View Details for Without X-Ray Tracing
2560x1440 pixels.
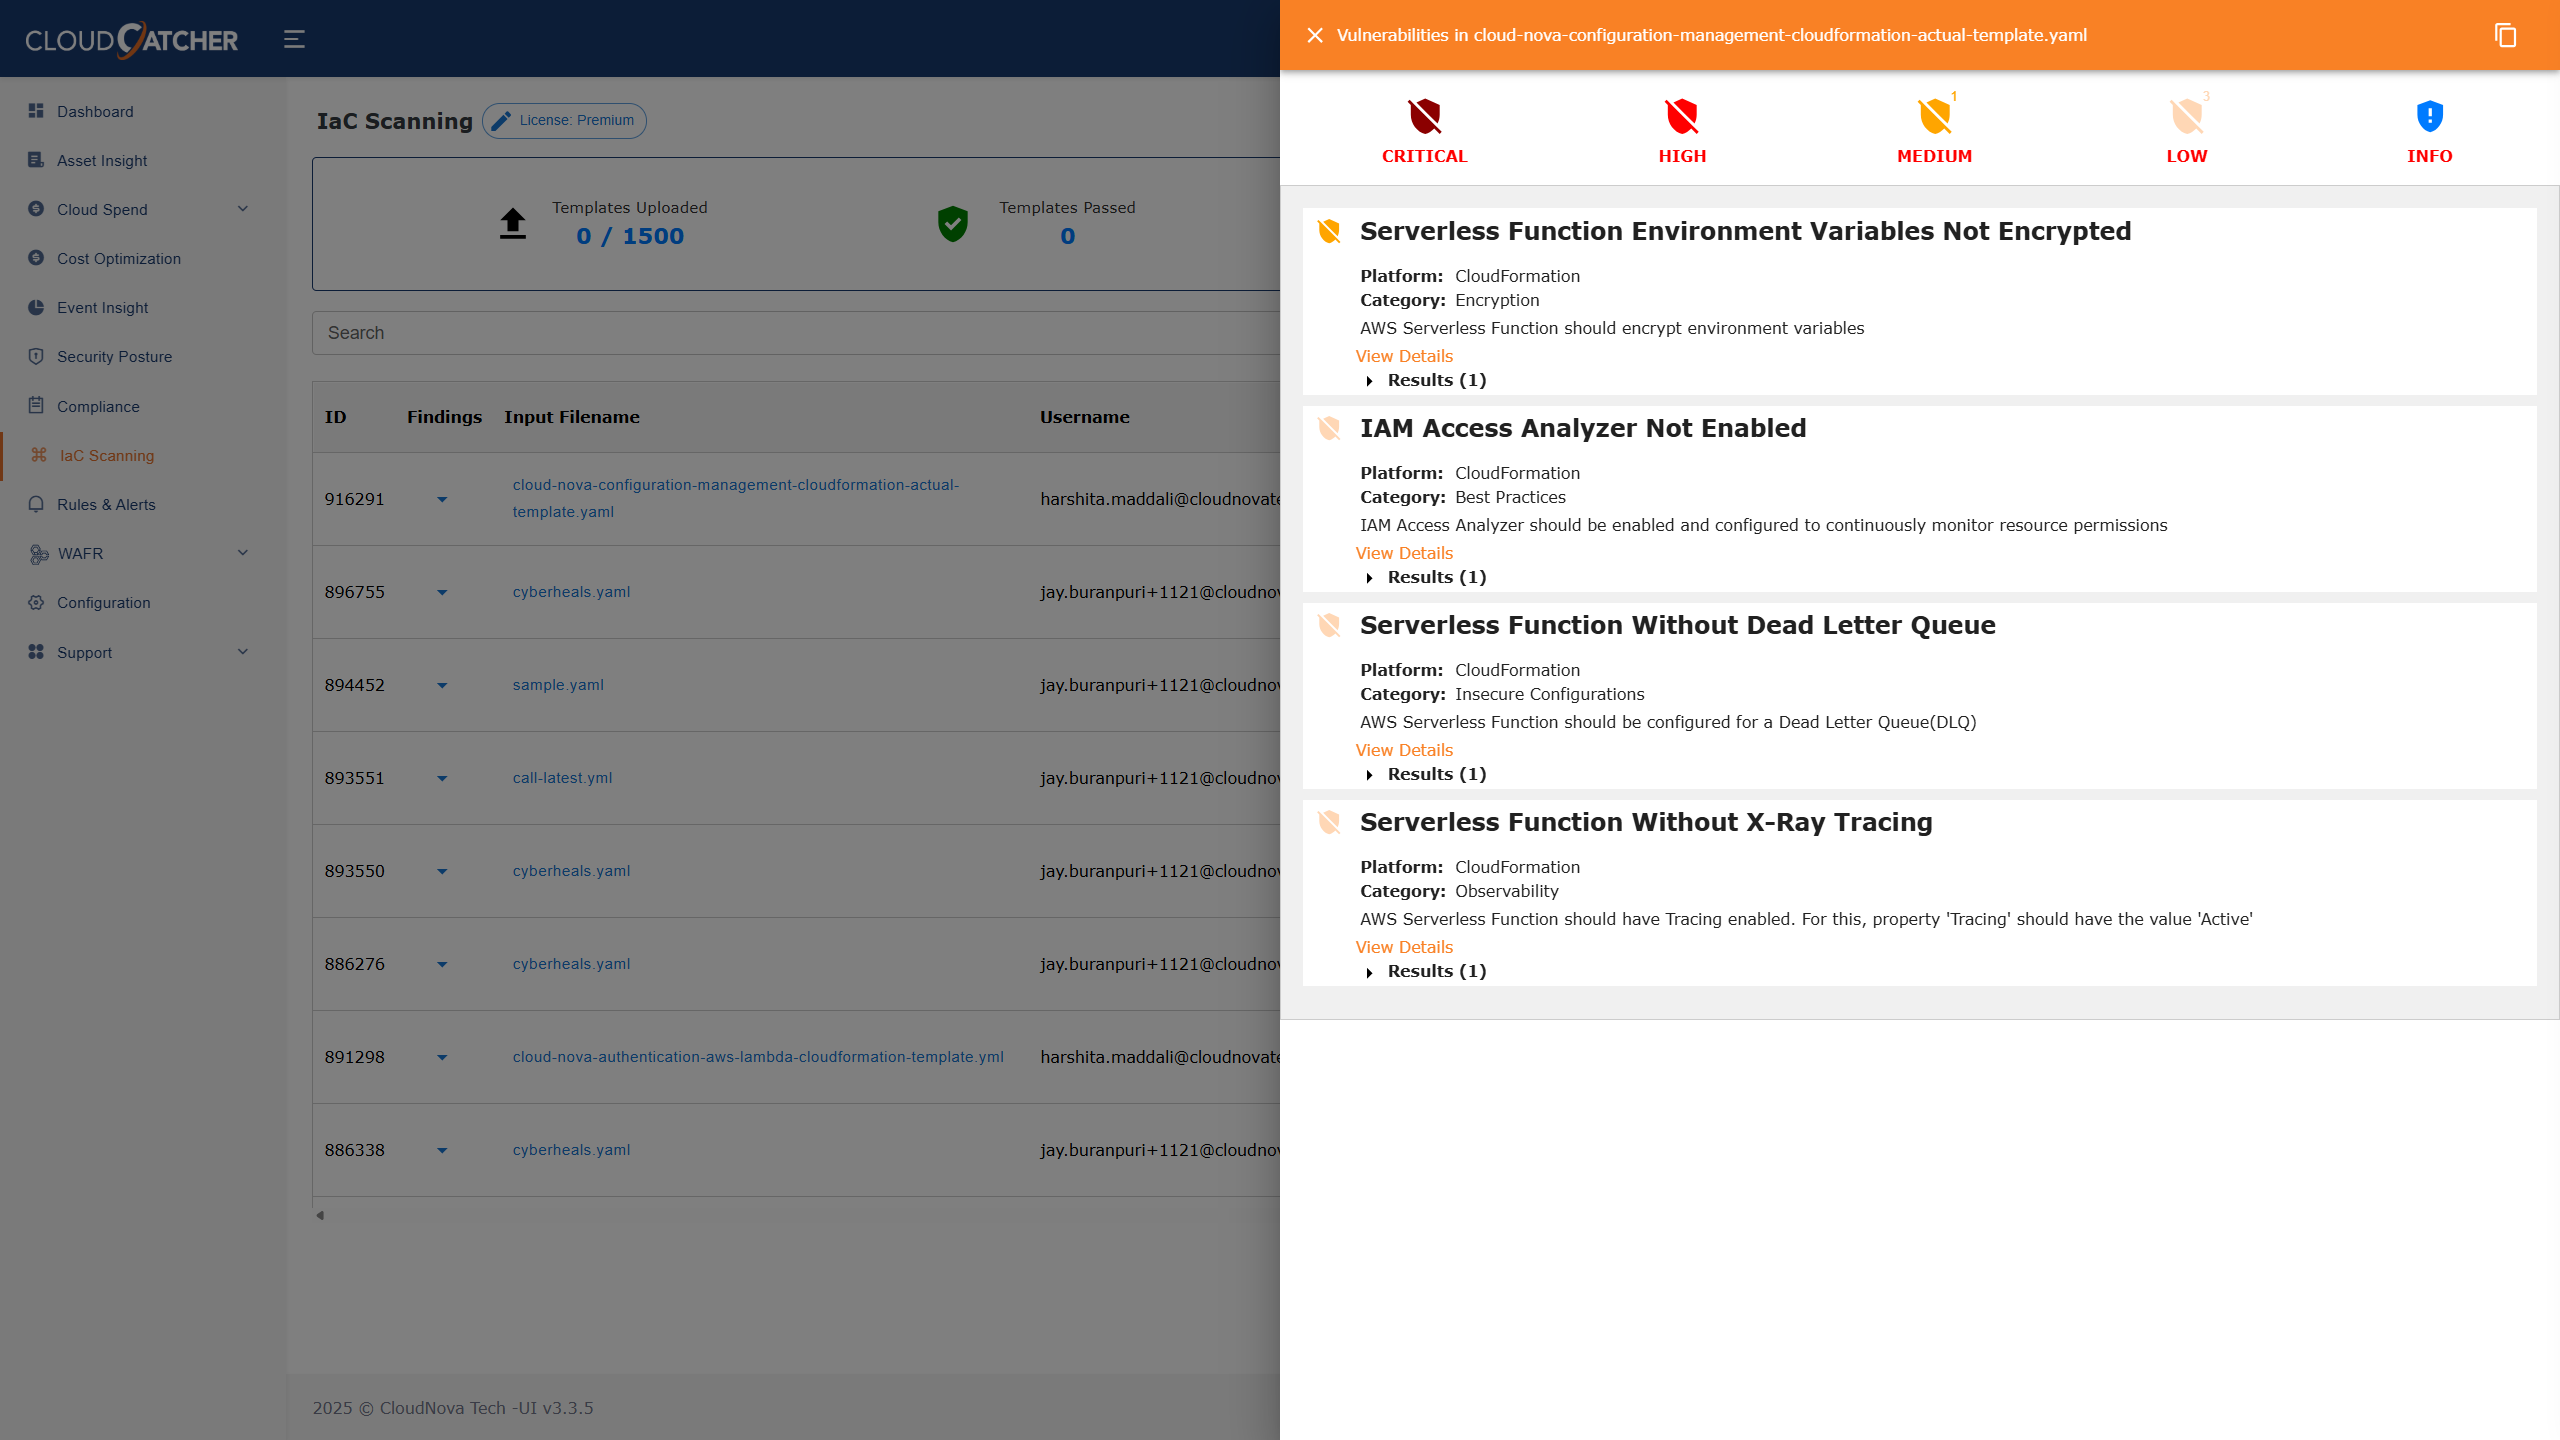tap(1404, 947)
